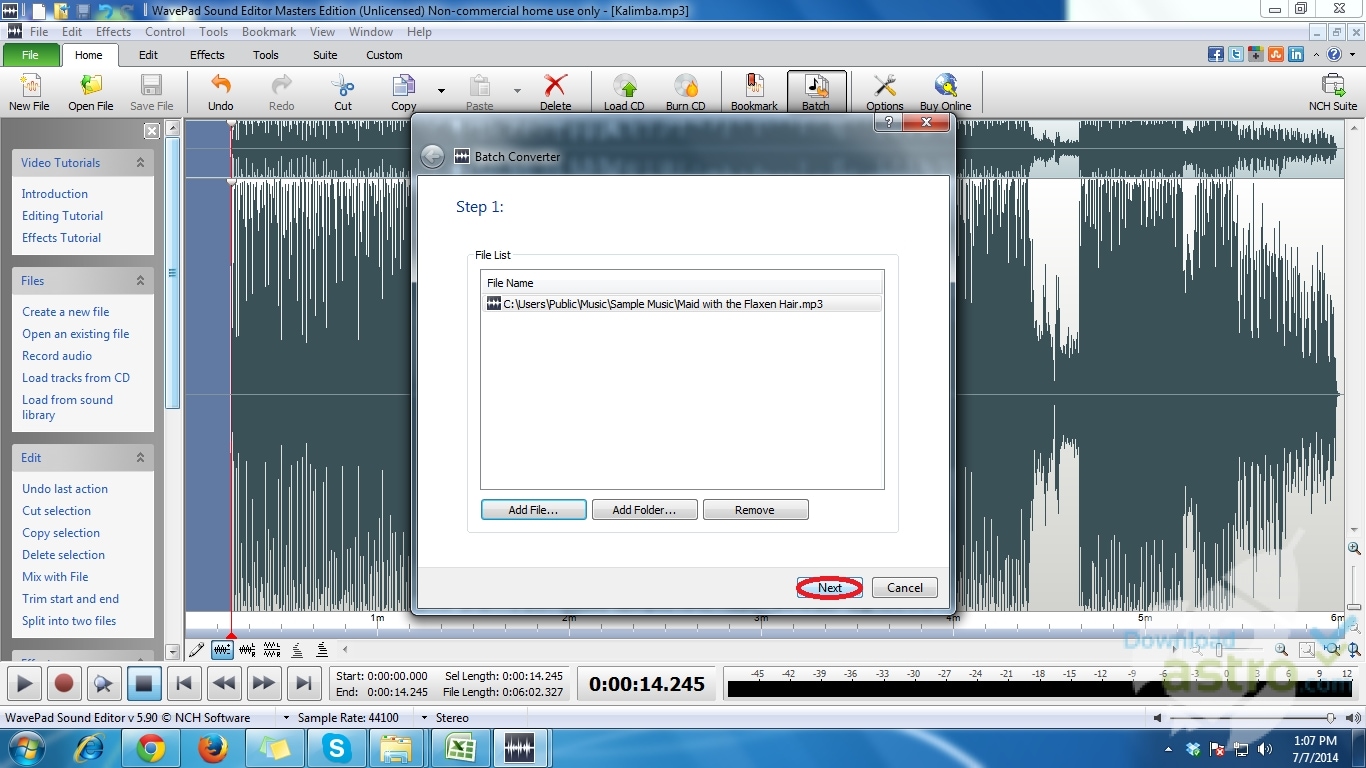Select Maid with the Flaxen Hair.mp3 row
The image size is (1366, 768).
point(681,304)
